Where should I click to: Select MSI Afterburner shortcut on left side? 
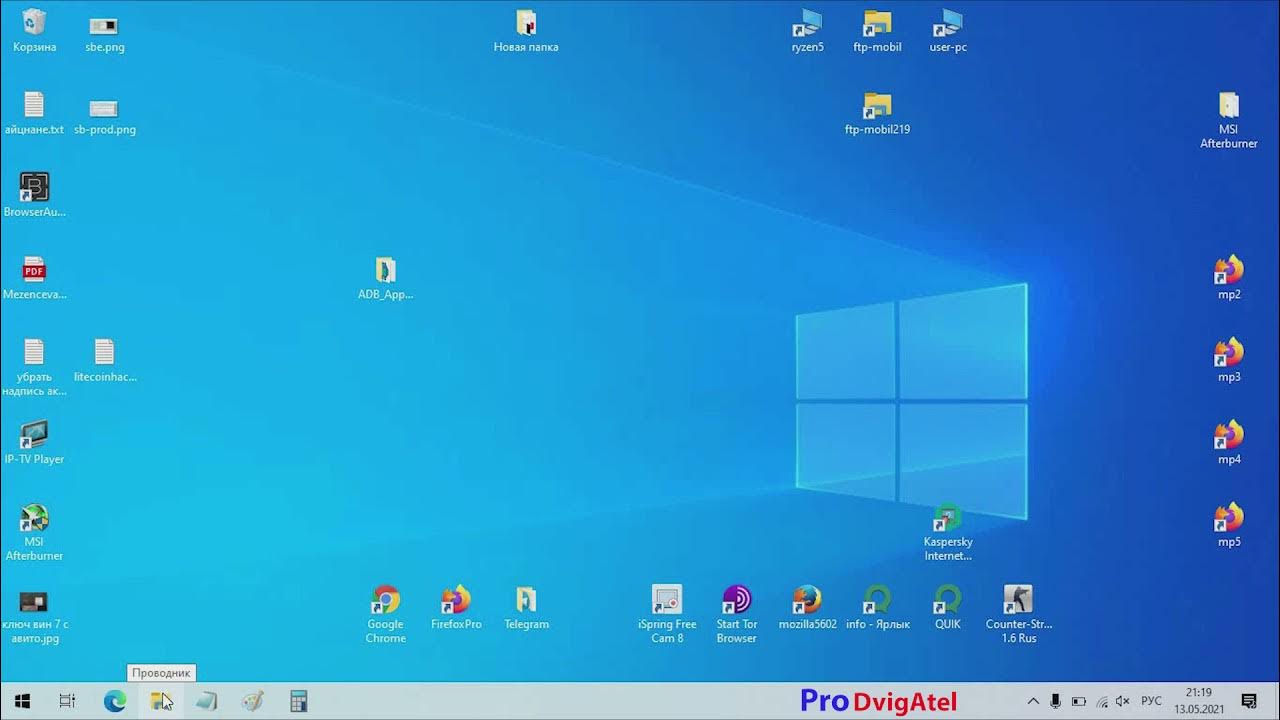coord(34,532)
